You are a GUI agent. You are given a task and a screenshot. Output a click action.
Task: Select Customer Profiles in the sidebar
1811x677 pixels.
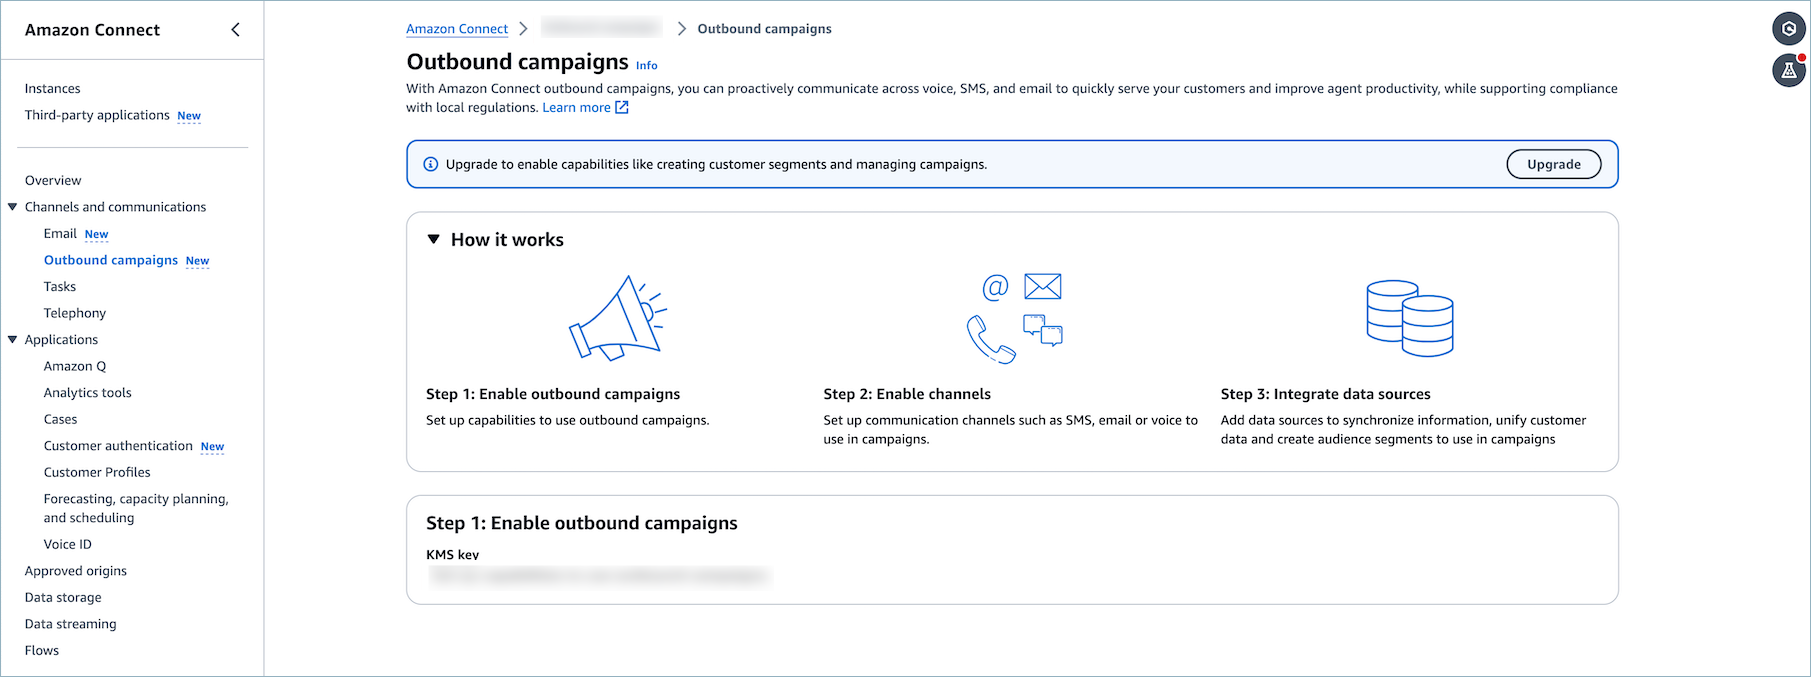(97, 472)
